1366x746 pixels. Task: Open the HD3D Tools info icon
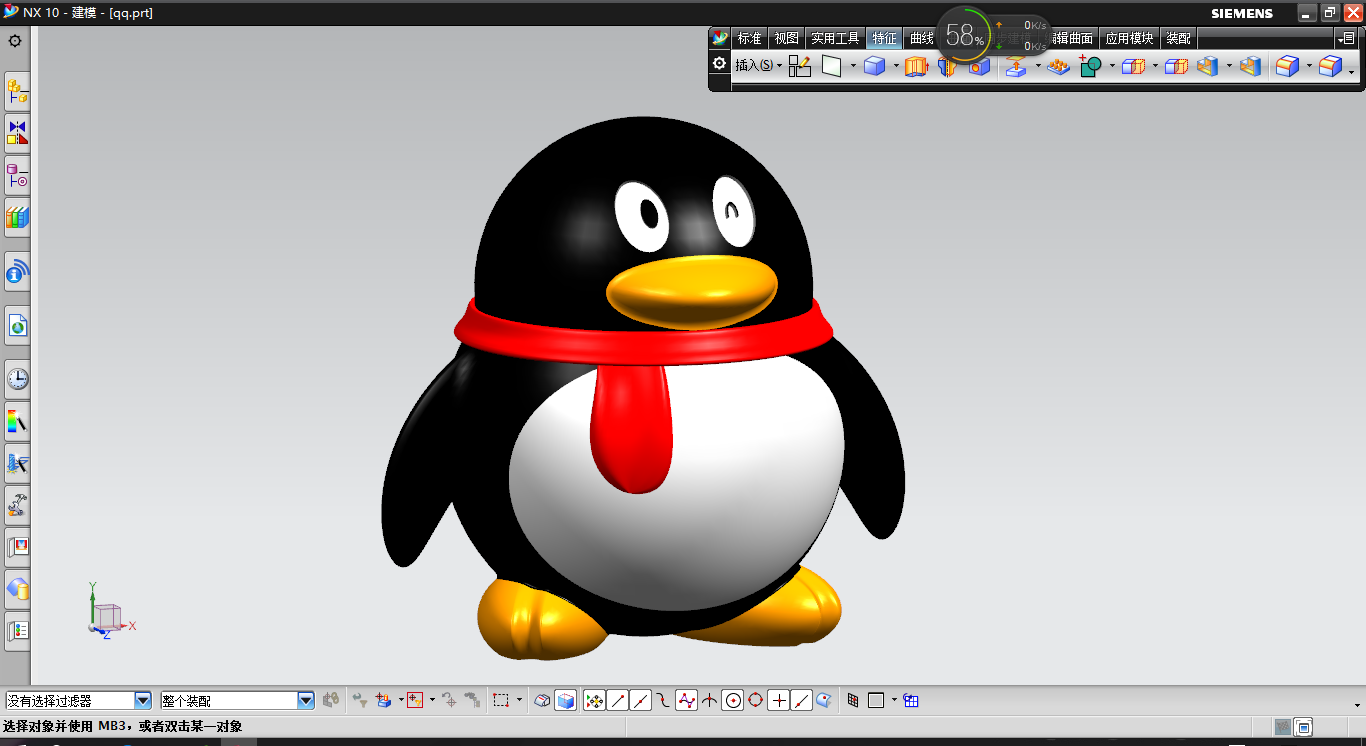(17, 271)
